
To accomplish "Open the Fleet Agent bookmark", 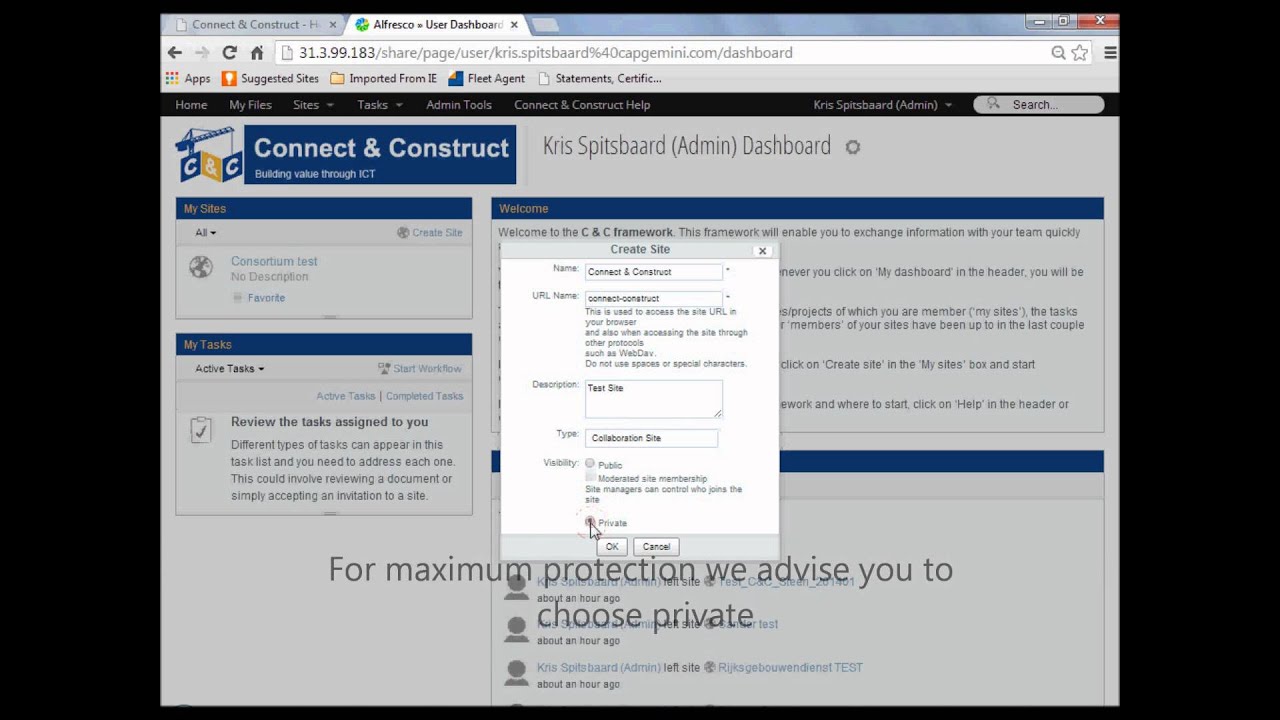I will 486,78.
